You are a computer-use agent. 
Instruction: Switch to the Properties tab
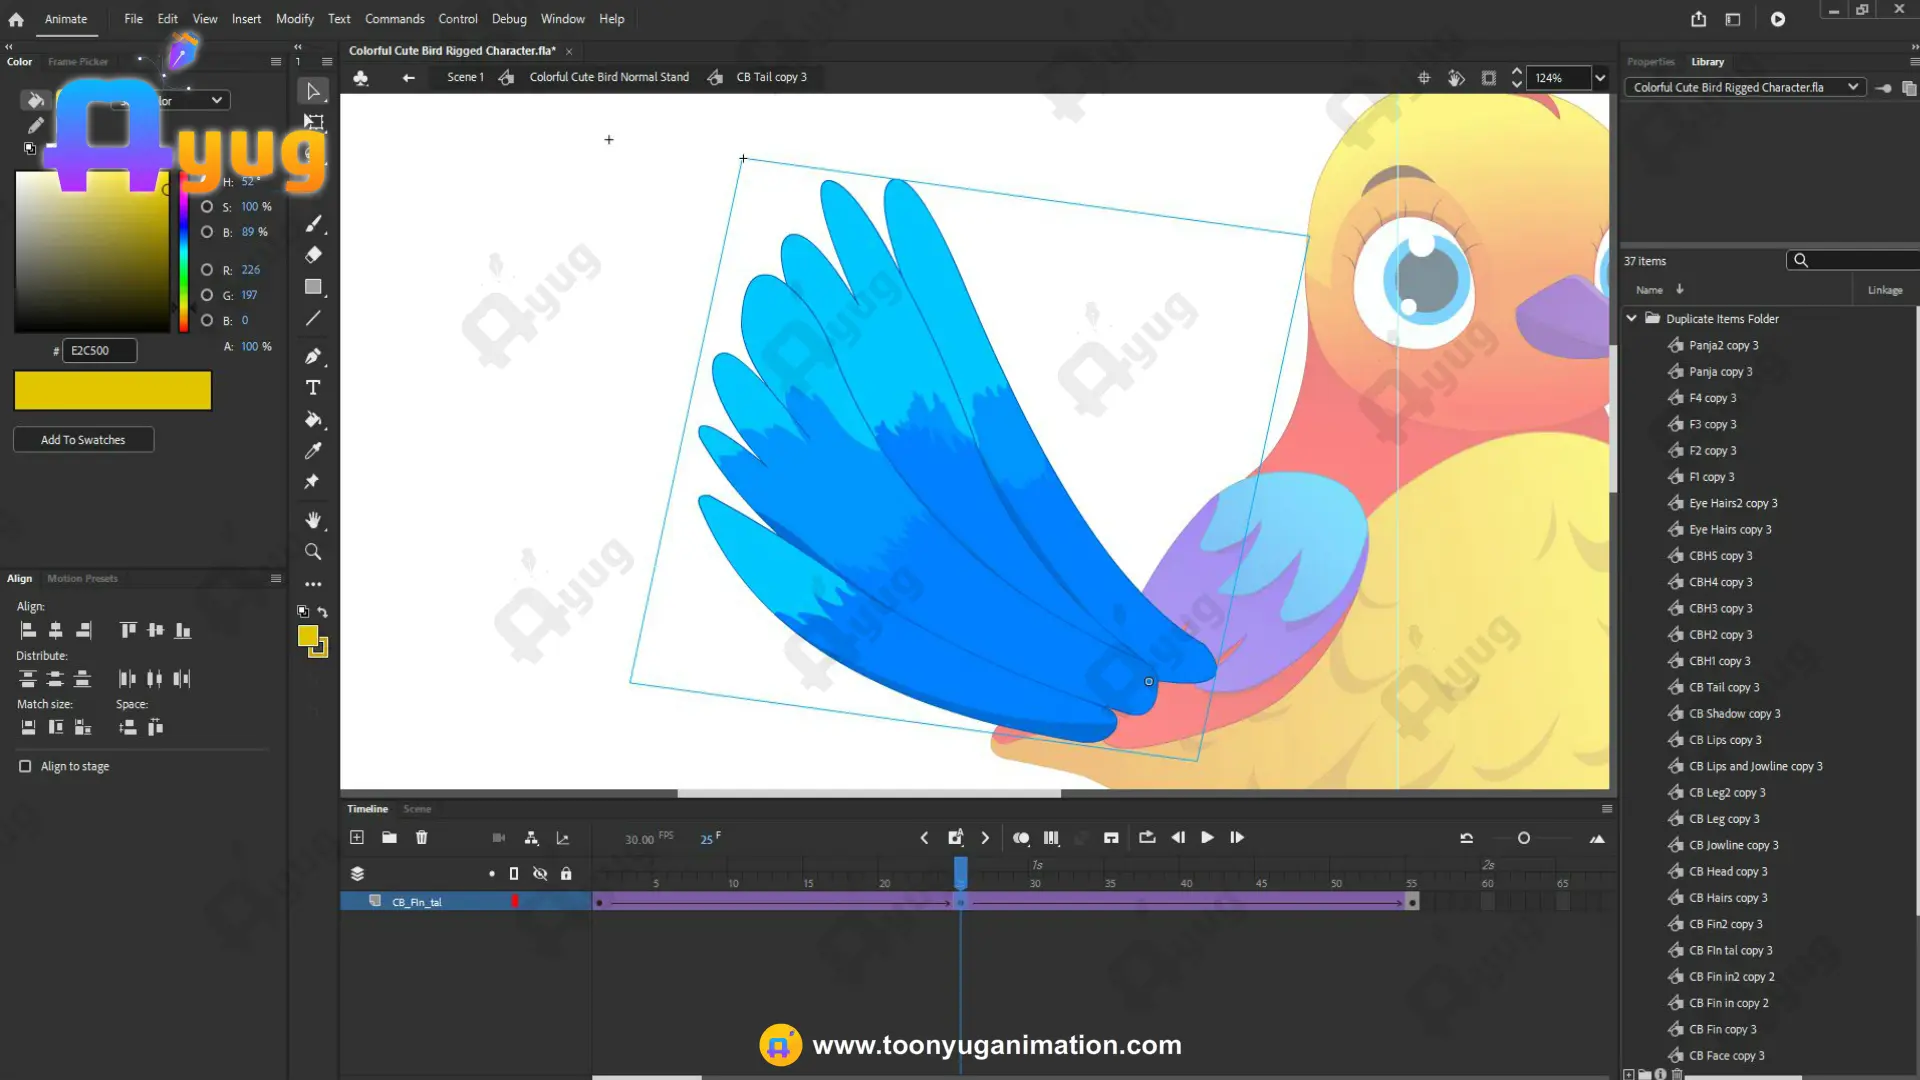point(1650,62)
